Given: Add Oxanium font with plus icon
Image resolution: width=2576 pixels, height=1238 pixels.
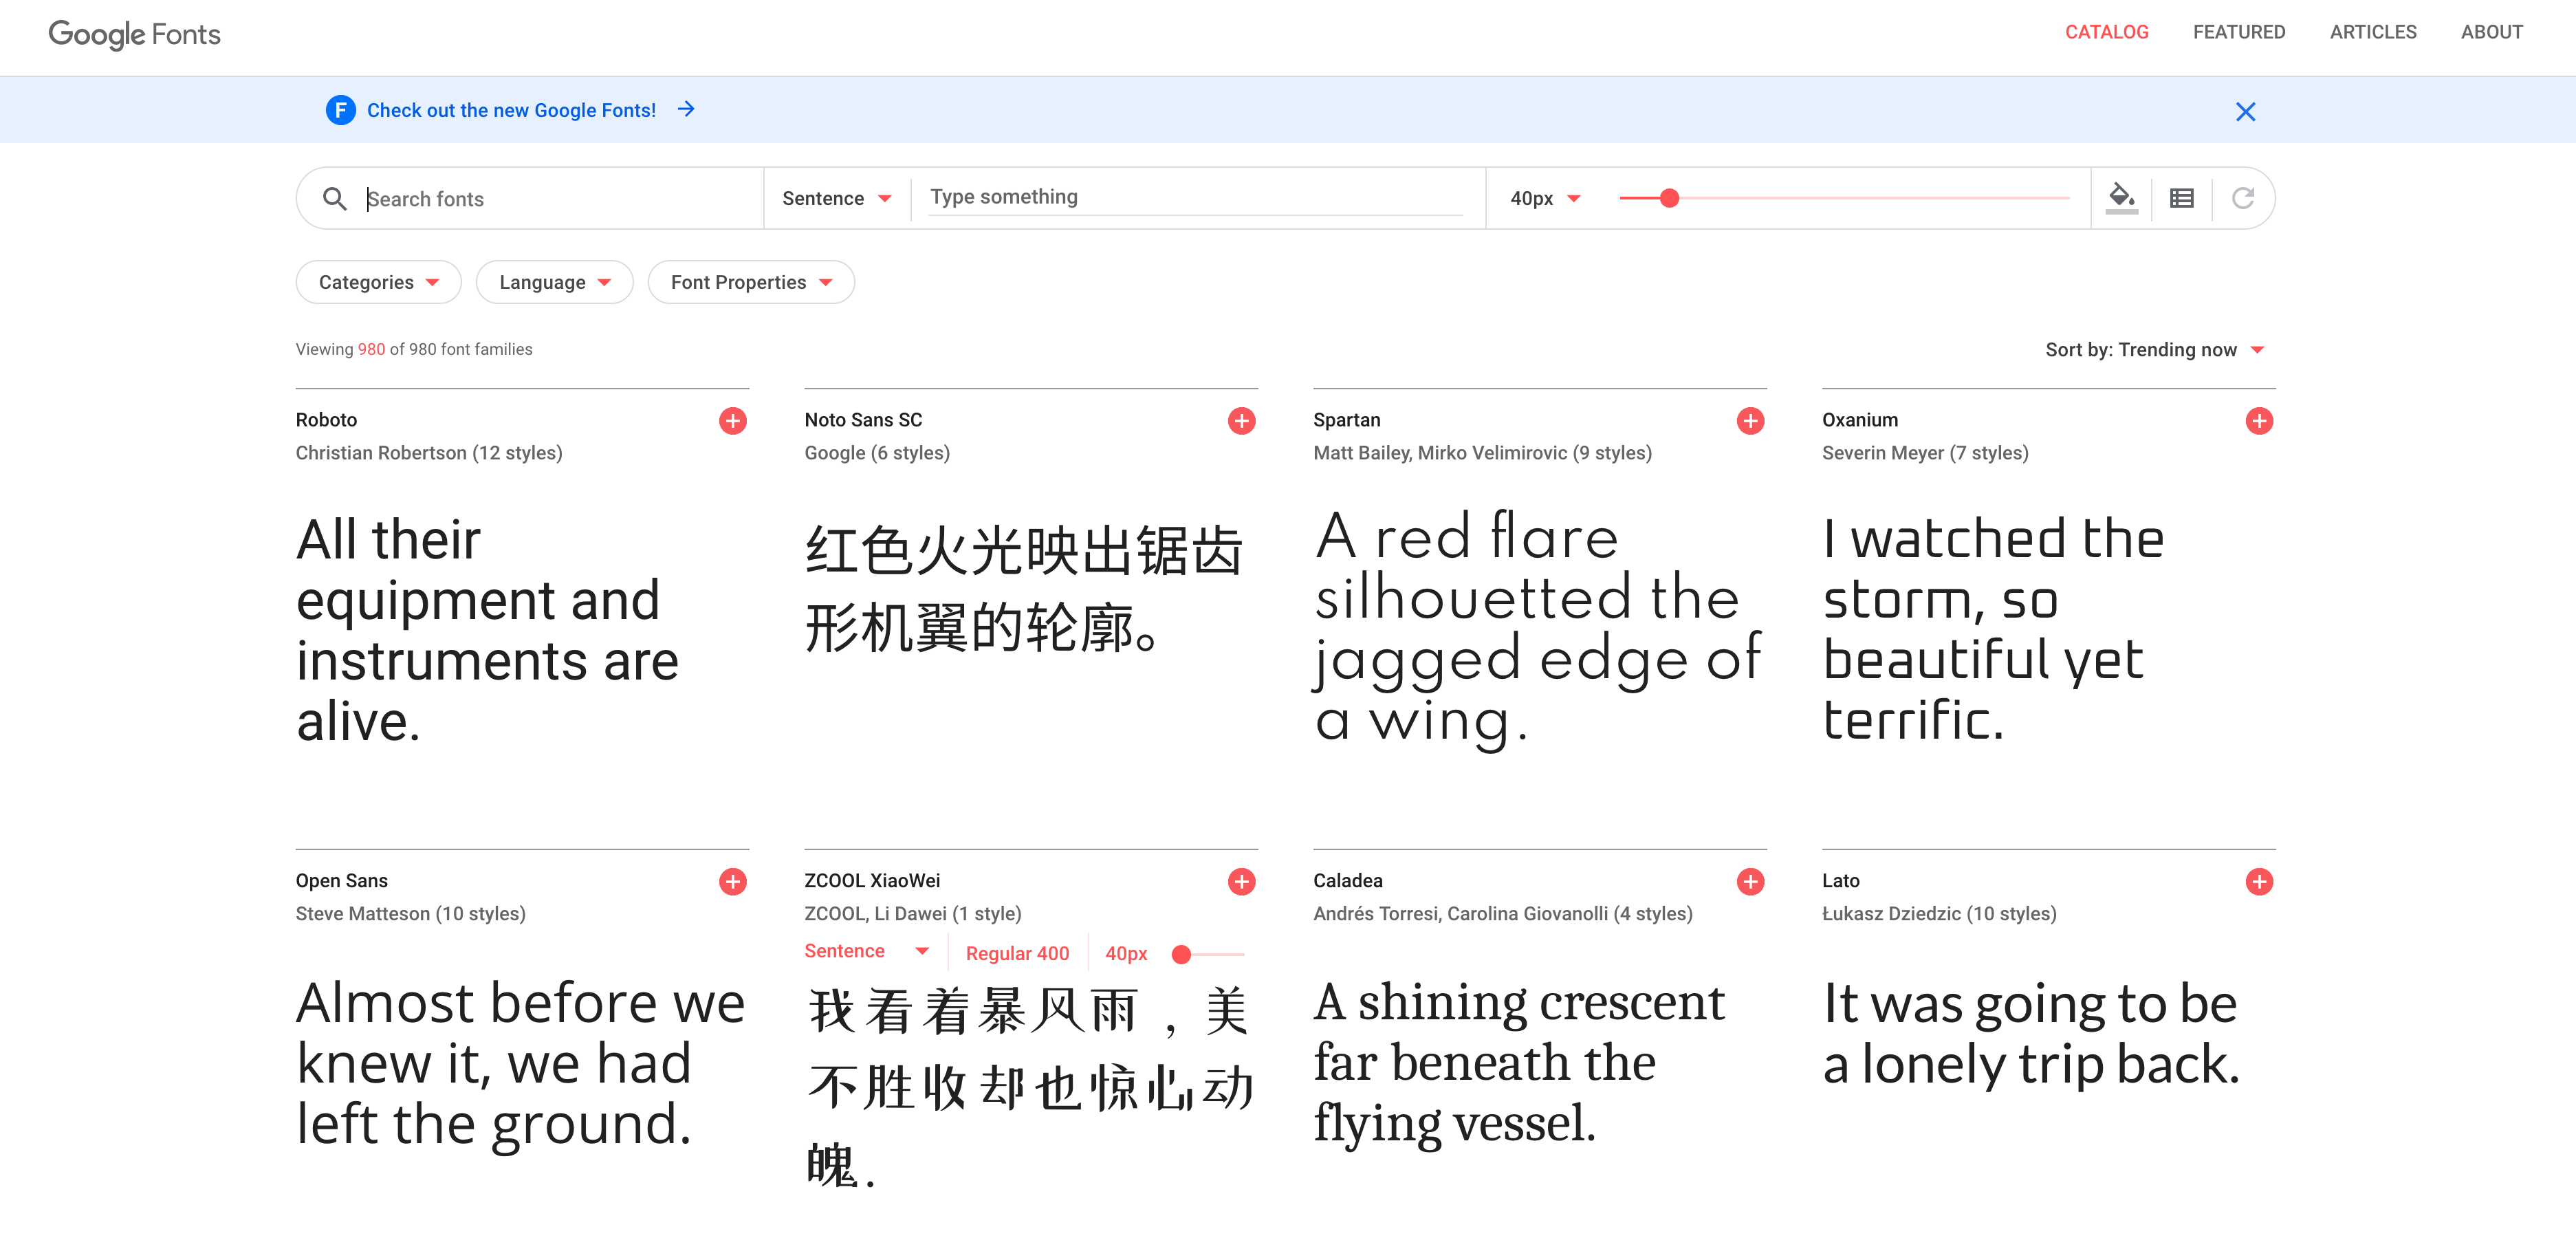Looking at the screenshot, I should tap(2259, 421).
